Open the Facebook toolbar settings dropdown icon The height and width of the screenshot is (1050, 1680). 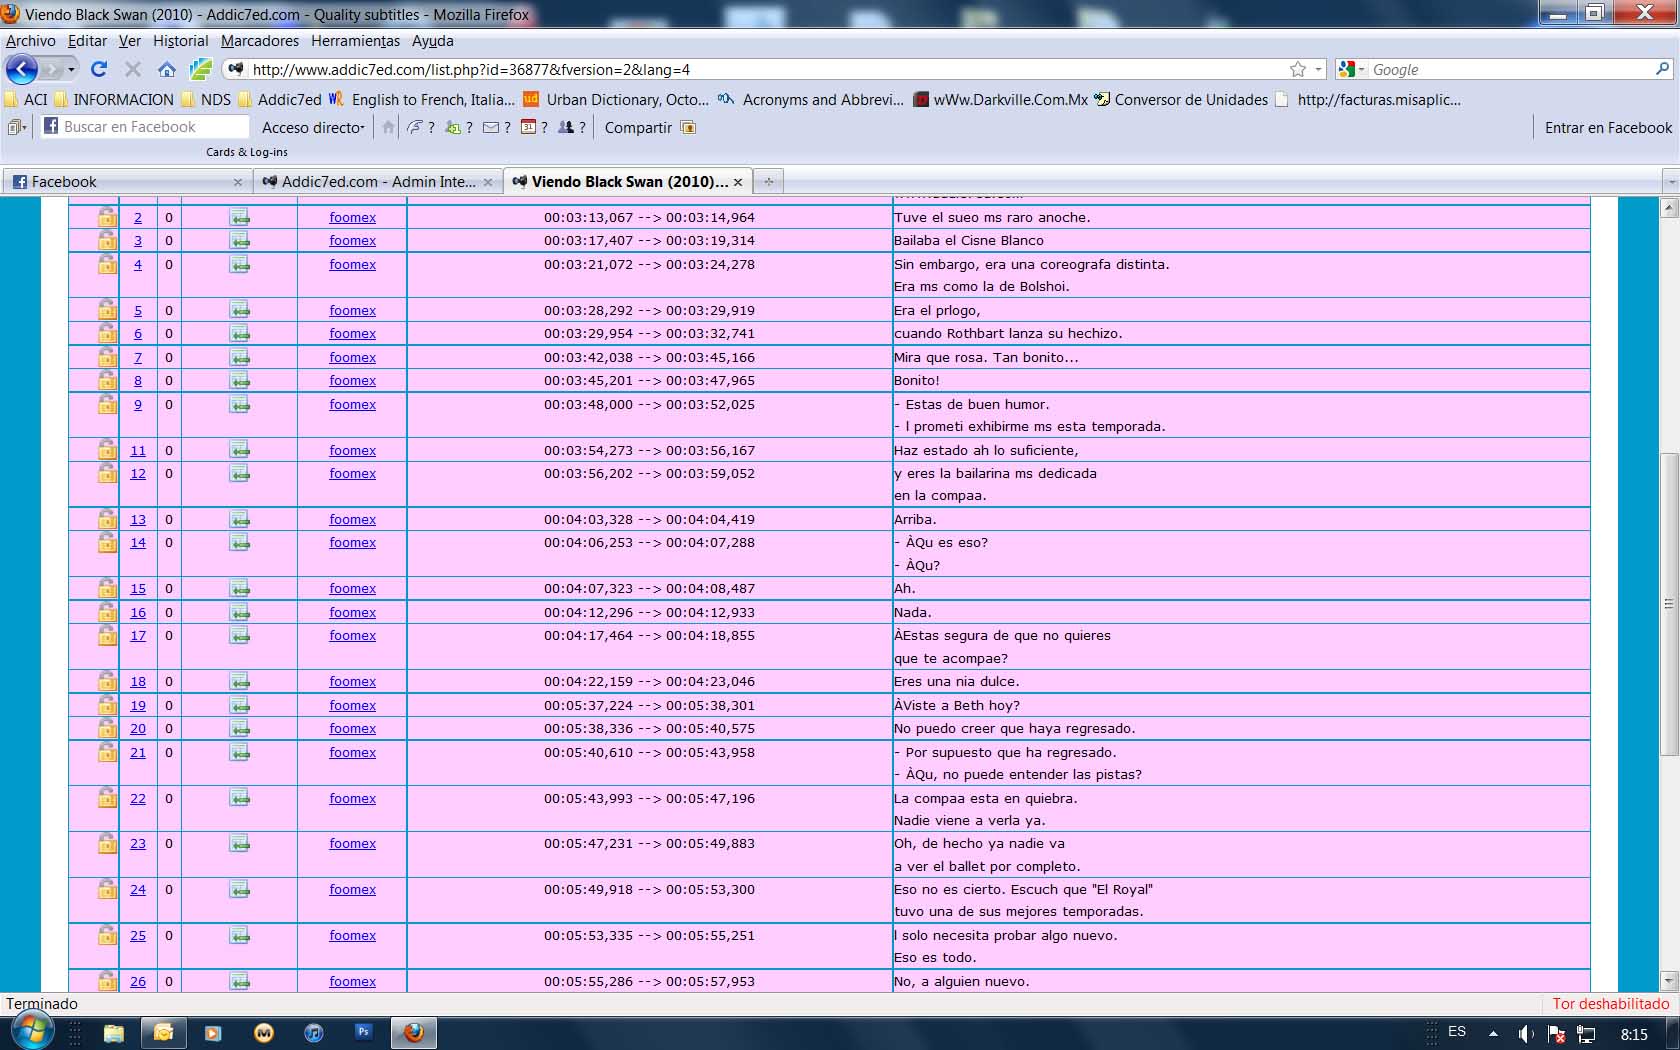click(17, 127)
